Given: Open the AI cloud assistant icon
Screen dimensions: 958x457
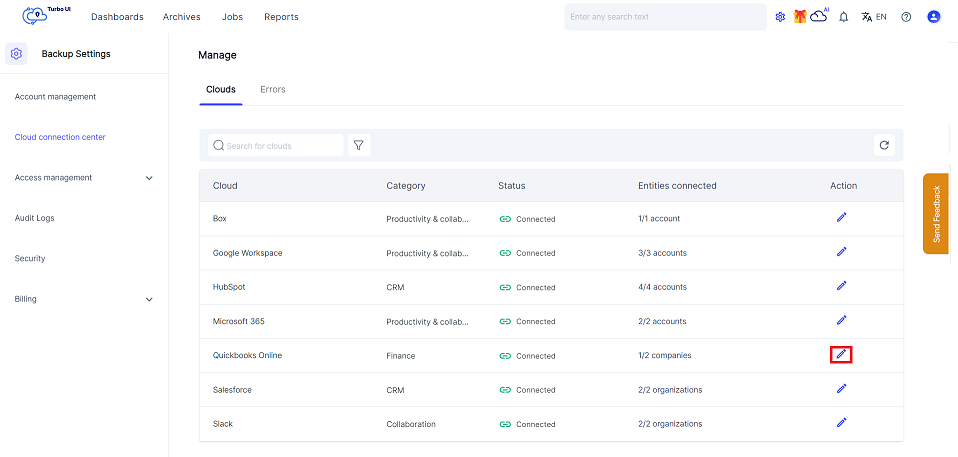Looking at the screenshot, I should tap(819, 16).
